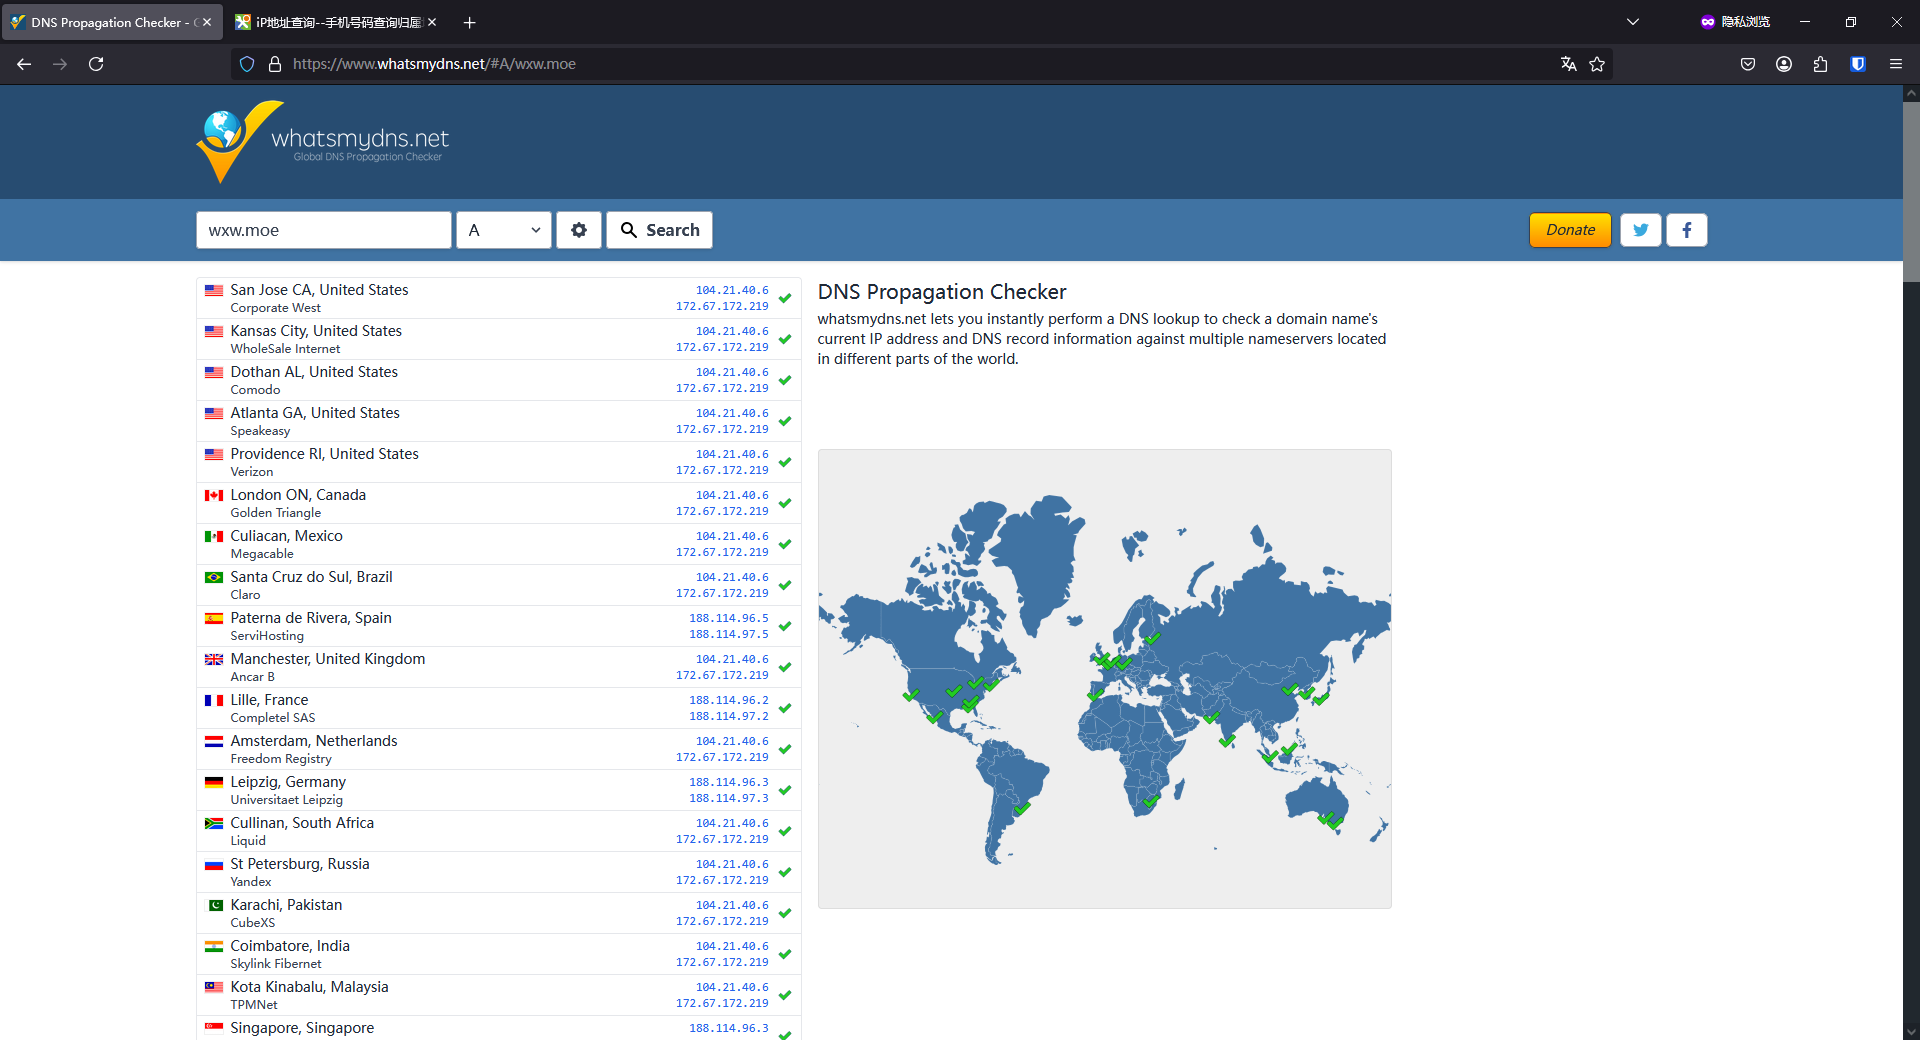Click the translate page icon
Image resolution: width=1920 pixels, height=1040 pixels.
(x=1568, y=64)
